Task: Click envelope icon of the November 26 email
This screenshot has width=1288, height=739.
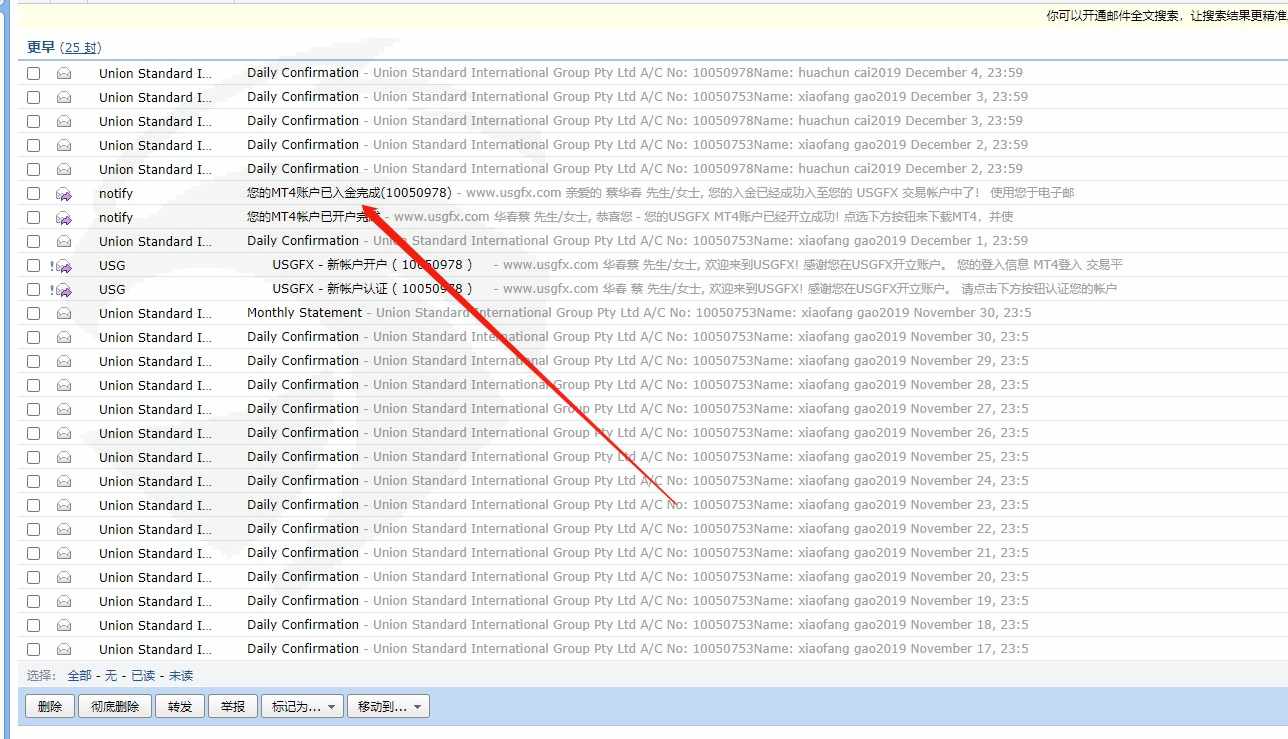Action: [x=64, y=433]
